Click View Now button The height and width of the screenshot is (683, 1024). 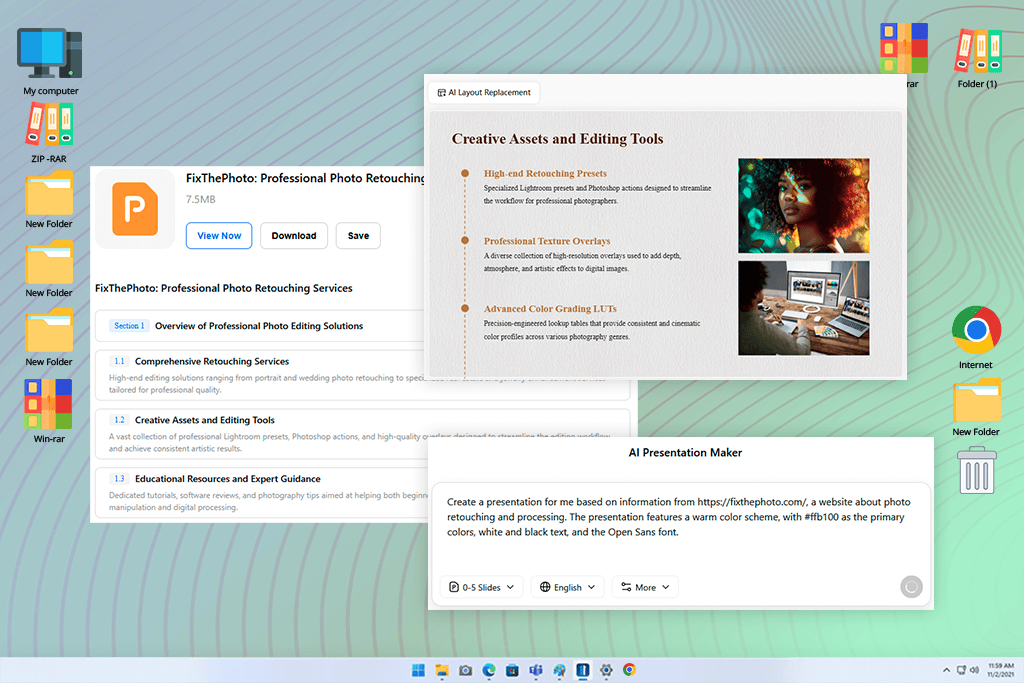pyautogui.click(x=219, y=236)
